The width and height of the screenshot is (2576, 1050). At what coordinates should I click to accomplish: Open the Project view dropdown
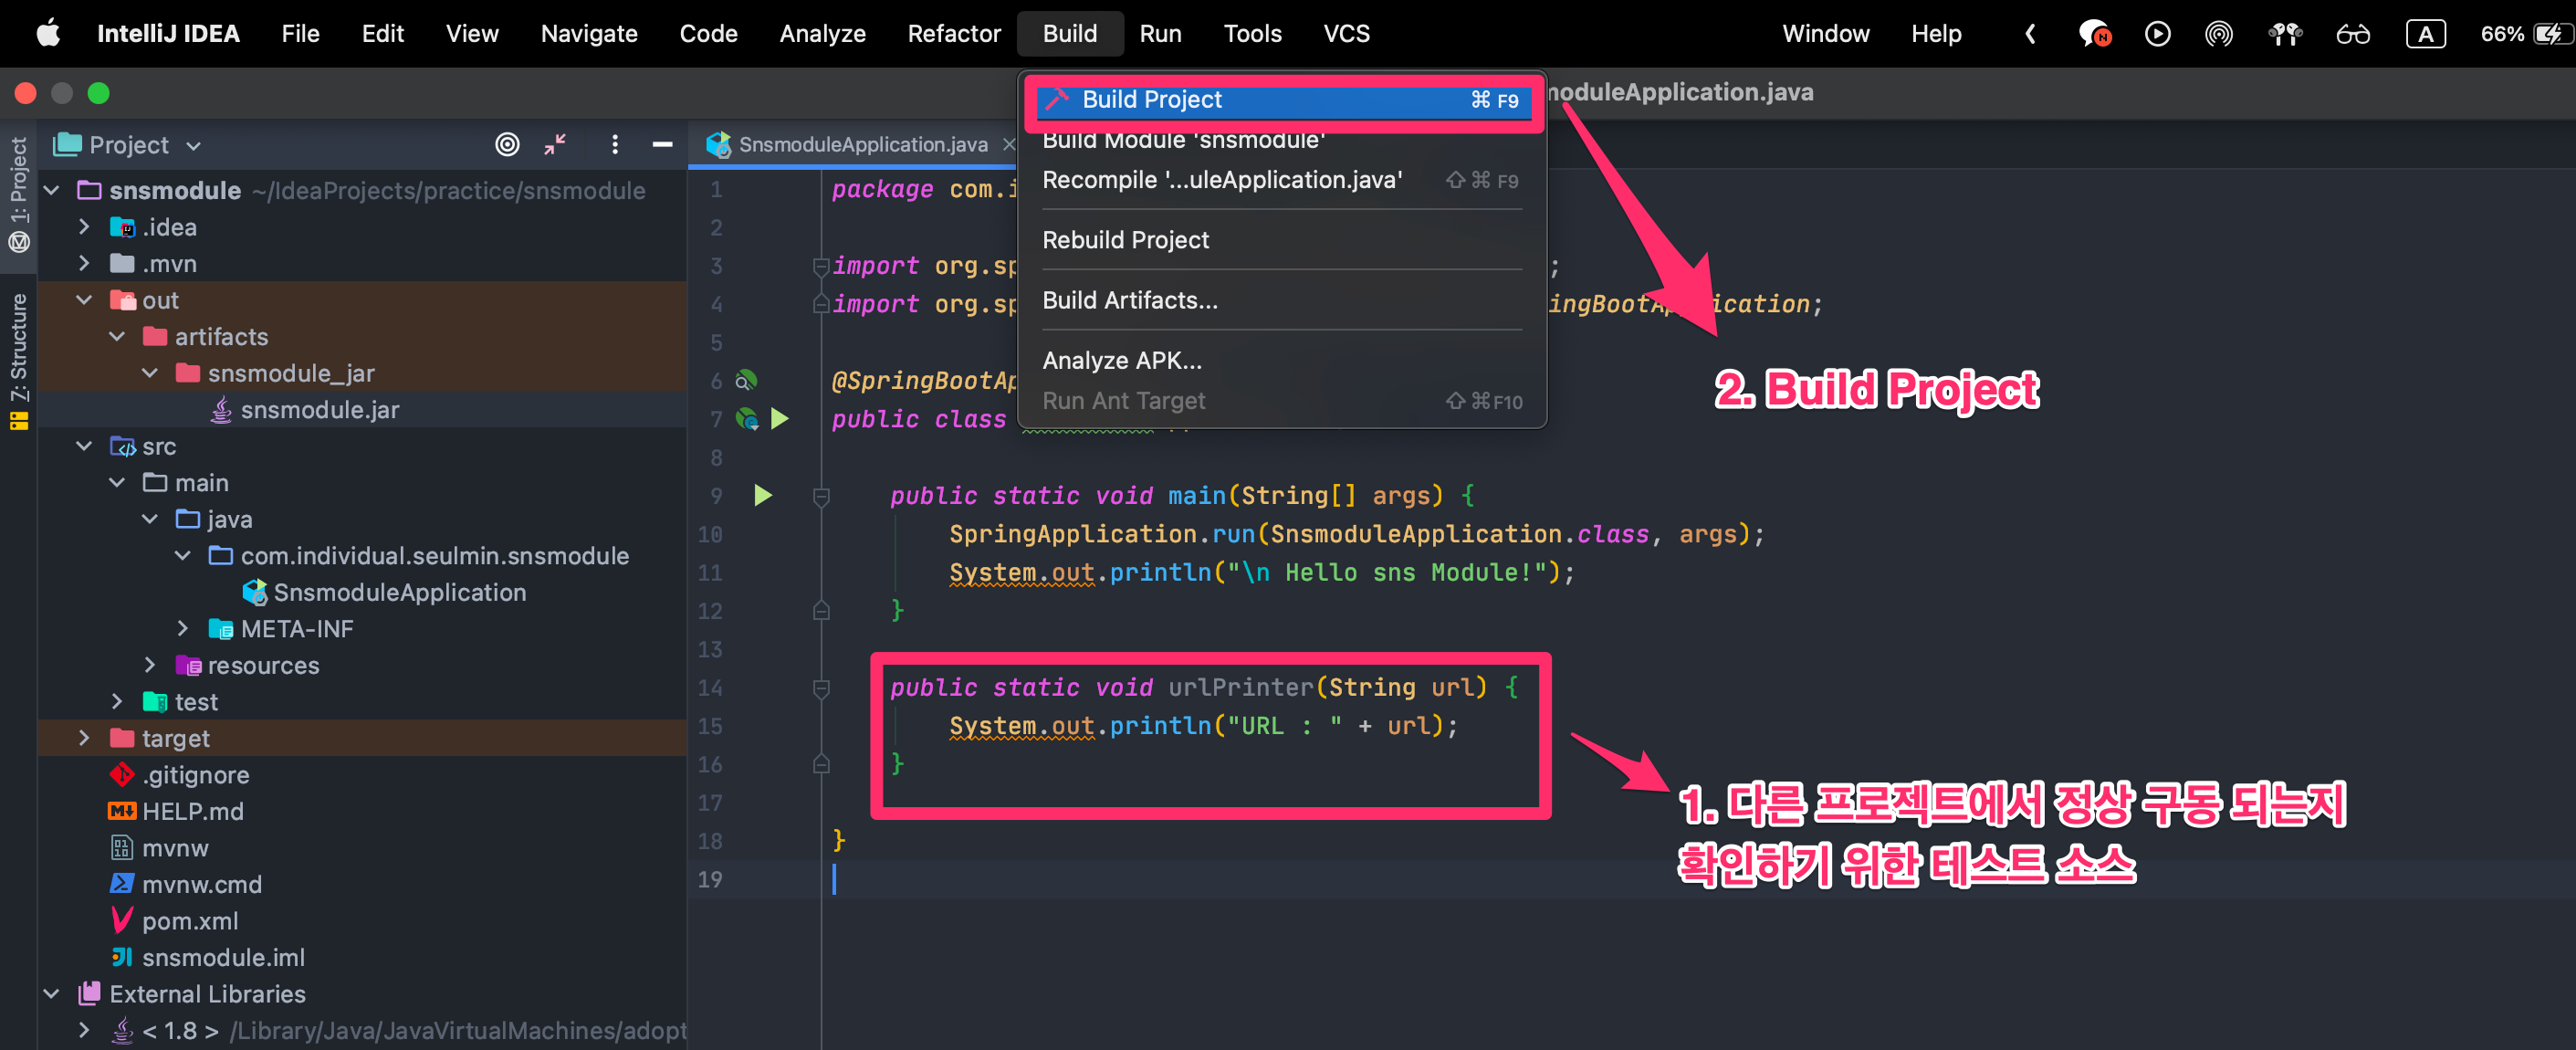193,146
